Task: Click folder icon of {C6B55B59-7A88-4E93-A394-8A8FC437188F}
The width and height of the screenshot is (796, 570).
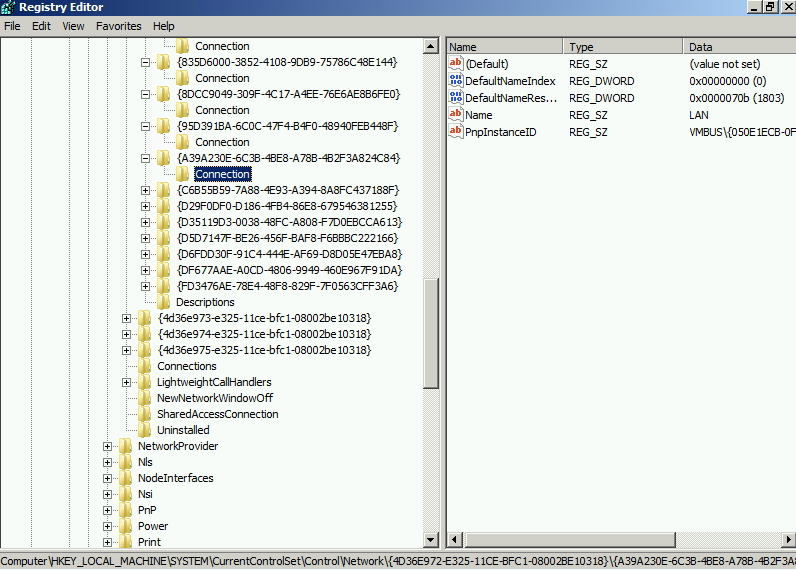Action: pyautogui.click(x=163, y=190)
